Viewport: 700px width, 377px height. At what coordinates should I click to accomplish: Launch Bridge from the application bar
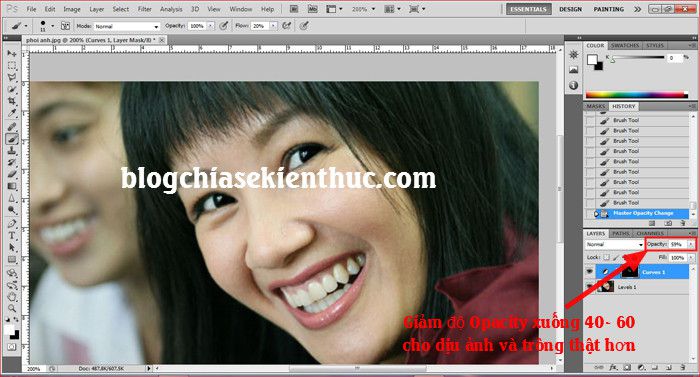click(294, 9)
